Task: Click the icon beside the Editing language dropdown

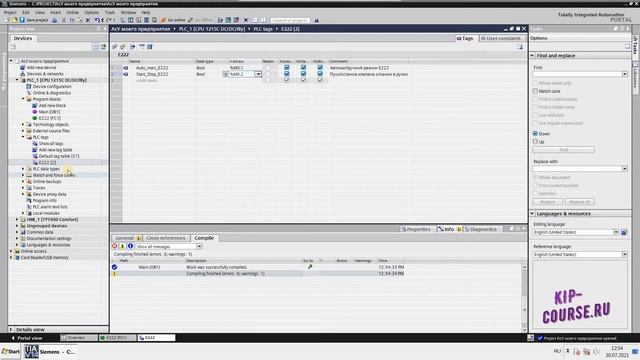Action: pyautogui.click(x=624, y=232)
